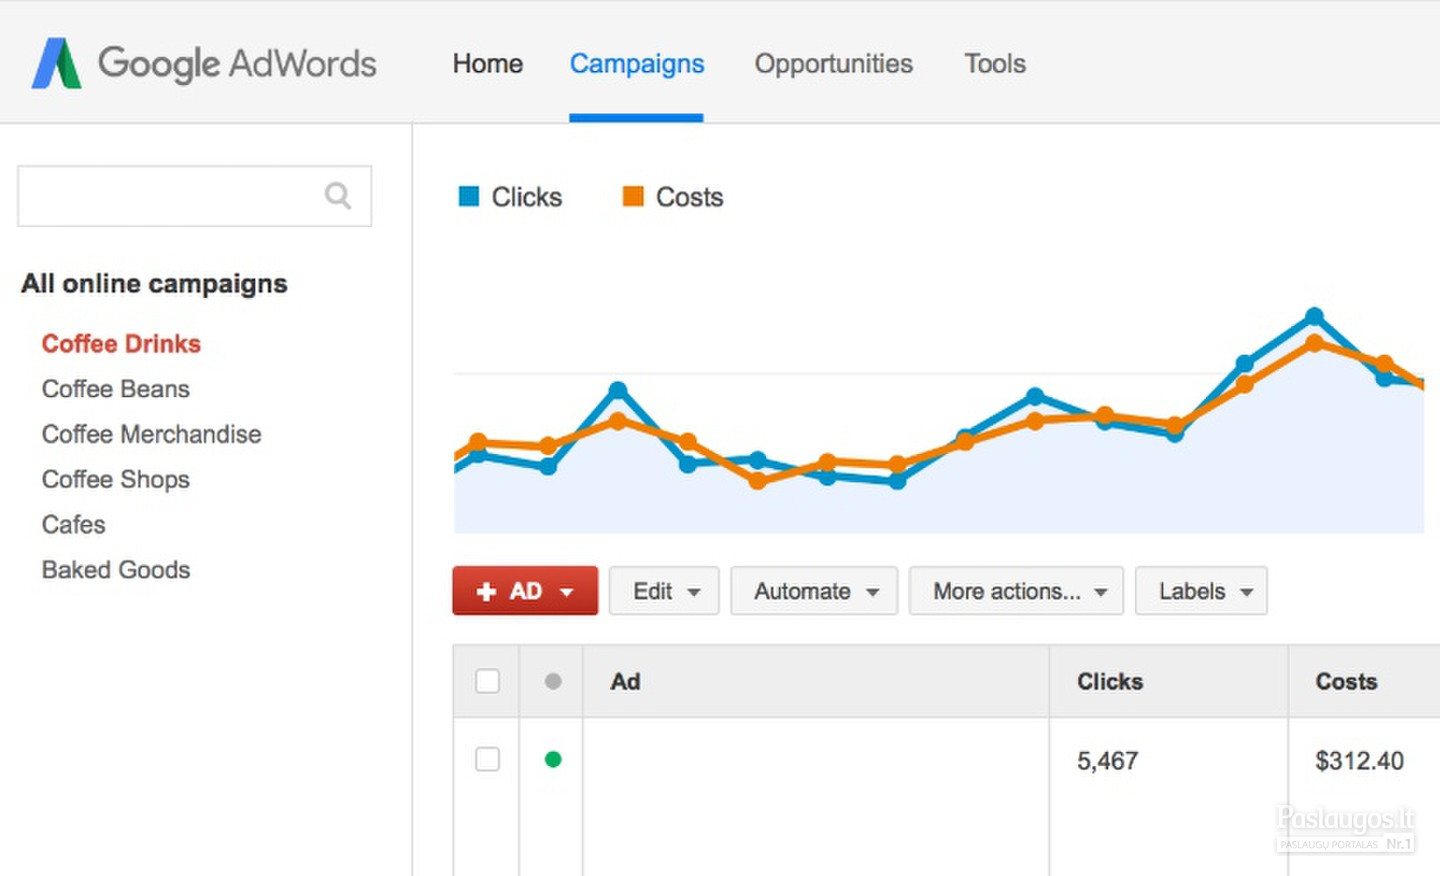This screenshot has width=1440, height=876.
Task: Sort by the Costs column header
Action: [1346, 681]
